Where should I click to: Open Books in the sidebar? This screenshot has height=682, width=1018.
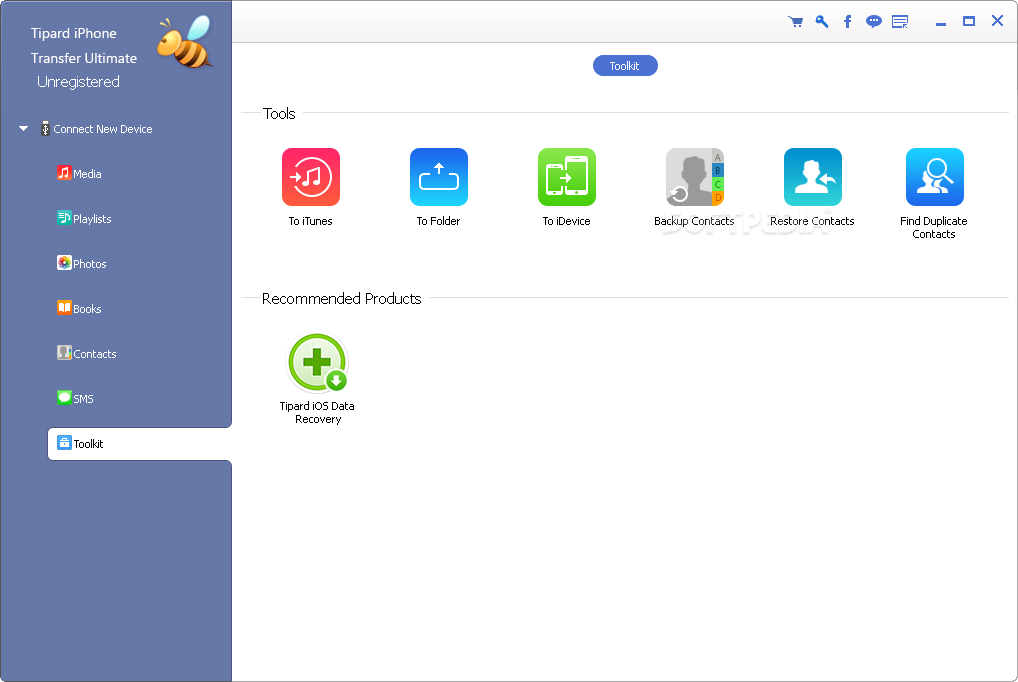(79, 309)
